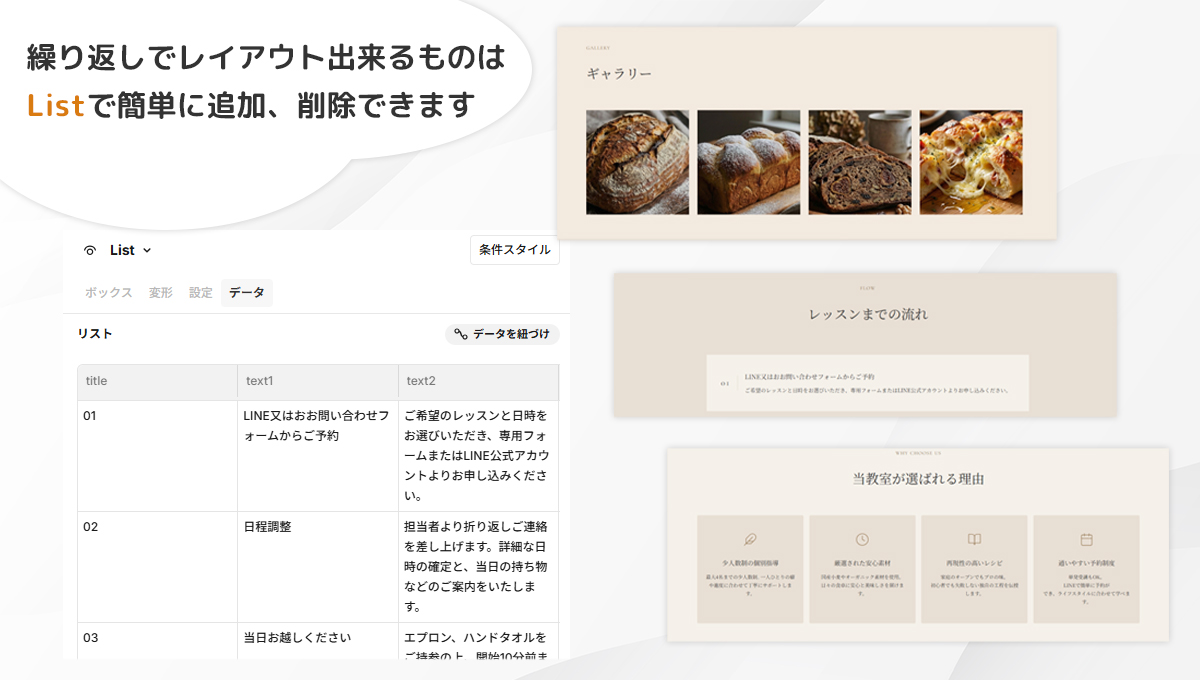
Task: Click the open book icon on 再現性の高いレシピ card
Action: coord(975,539)
